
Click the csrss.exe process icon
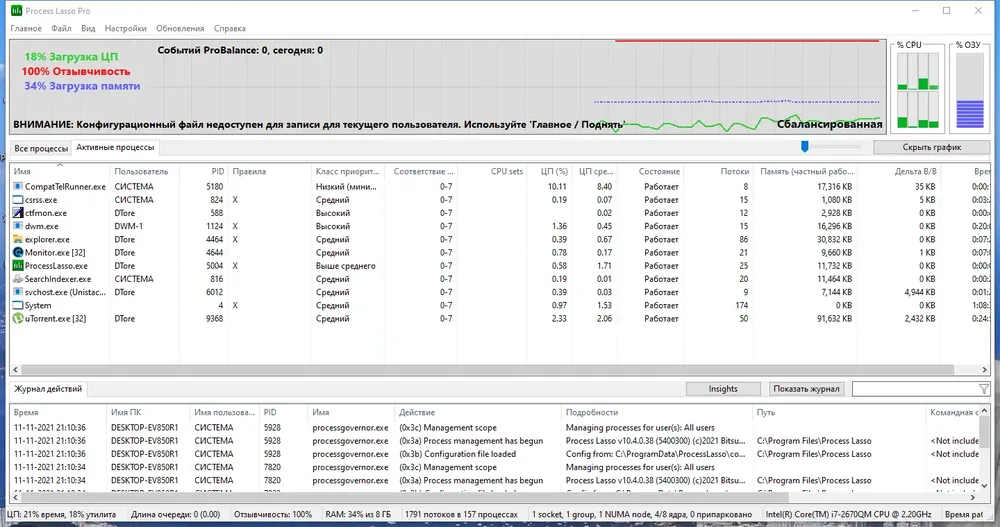18,200
